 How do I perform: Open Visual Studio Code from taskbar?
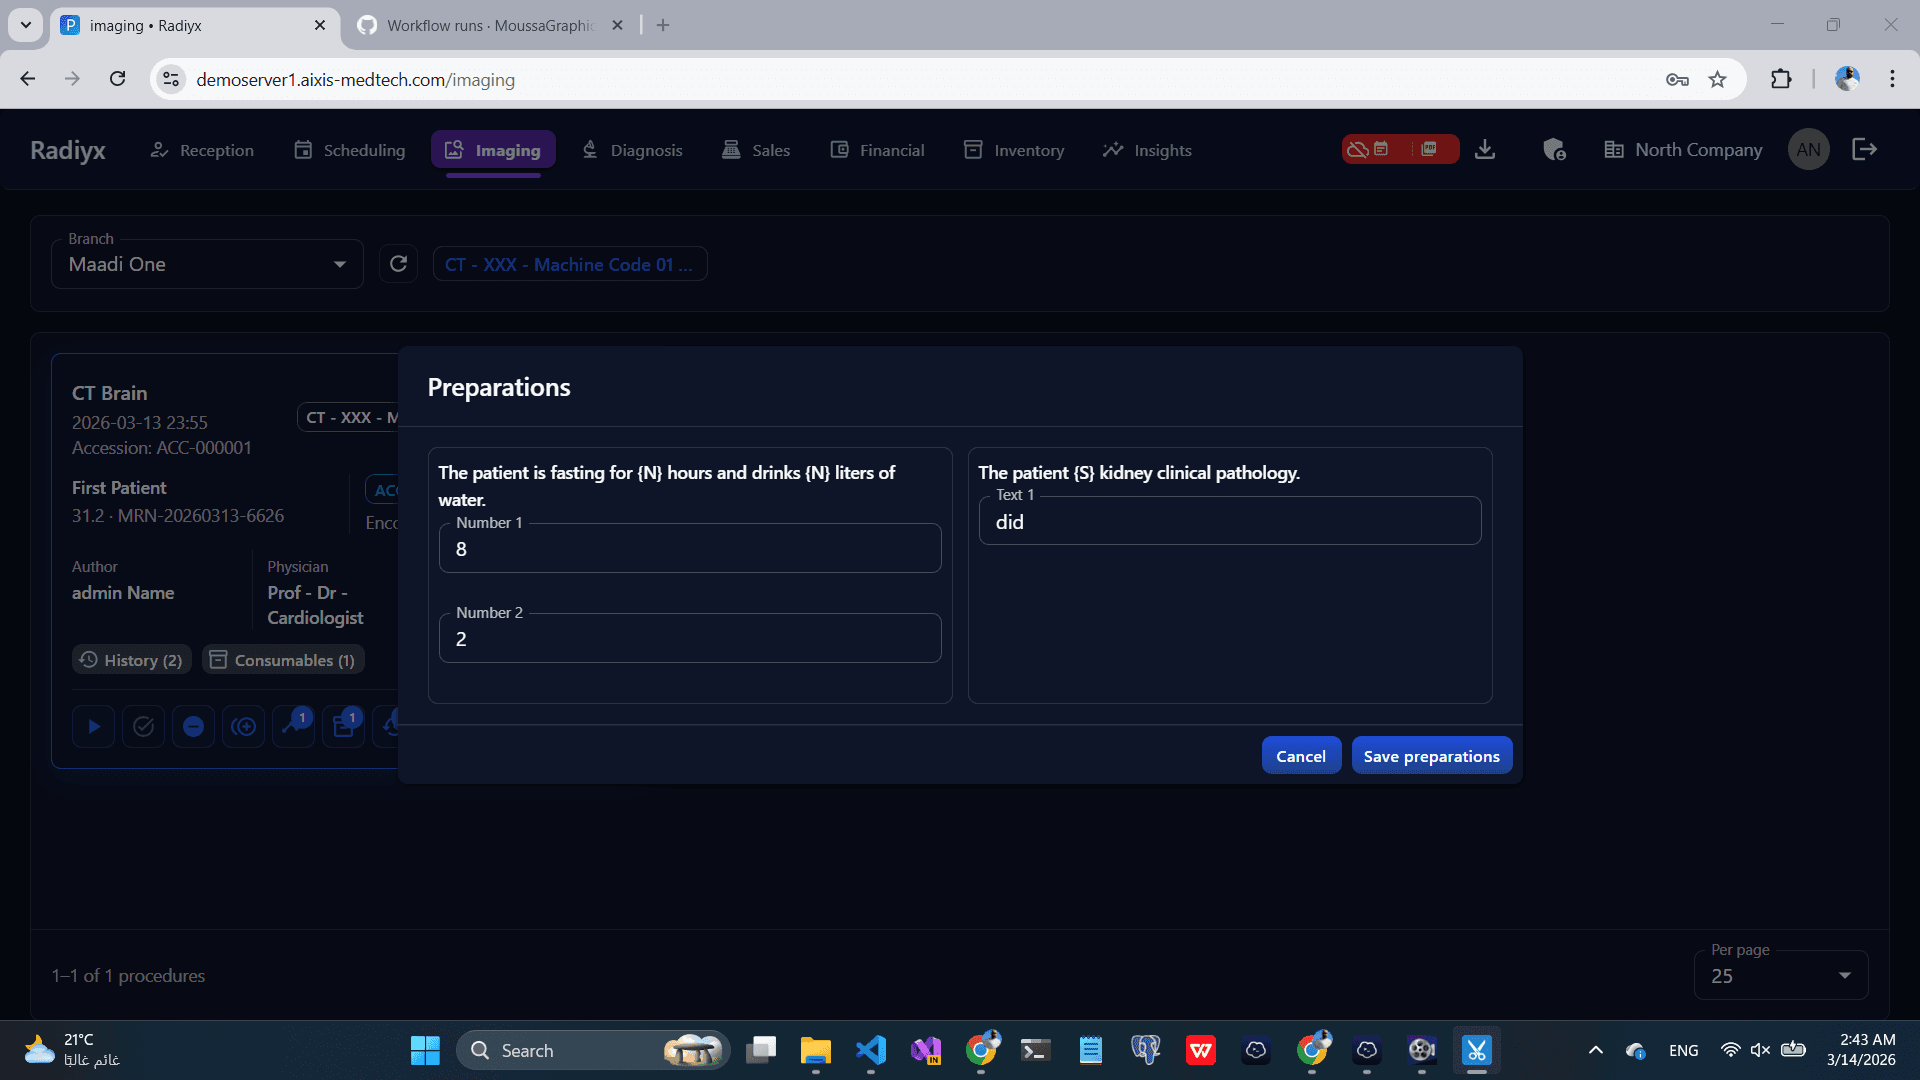point(871,1050)
